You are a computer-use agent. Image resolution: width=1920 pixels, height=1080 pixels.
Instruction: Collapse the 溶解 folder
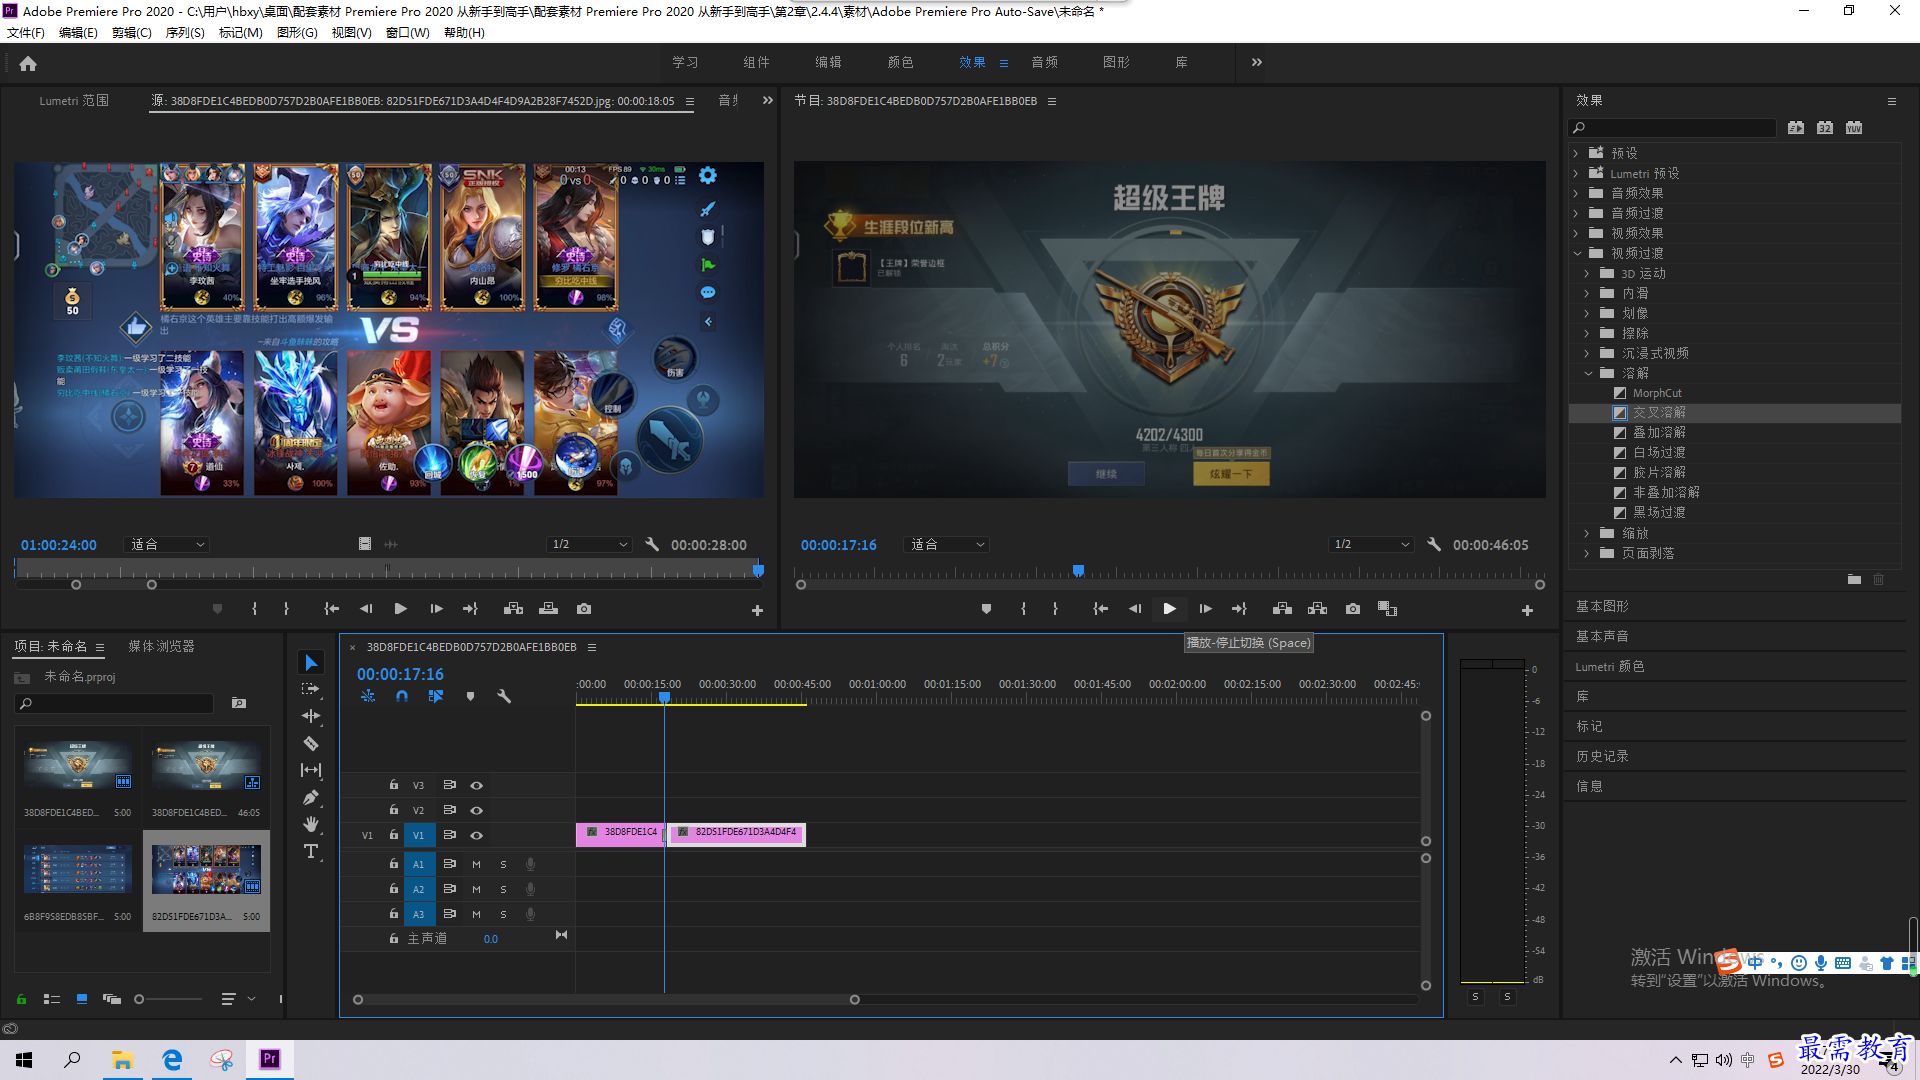1588,373
